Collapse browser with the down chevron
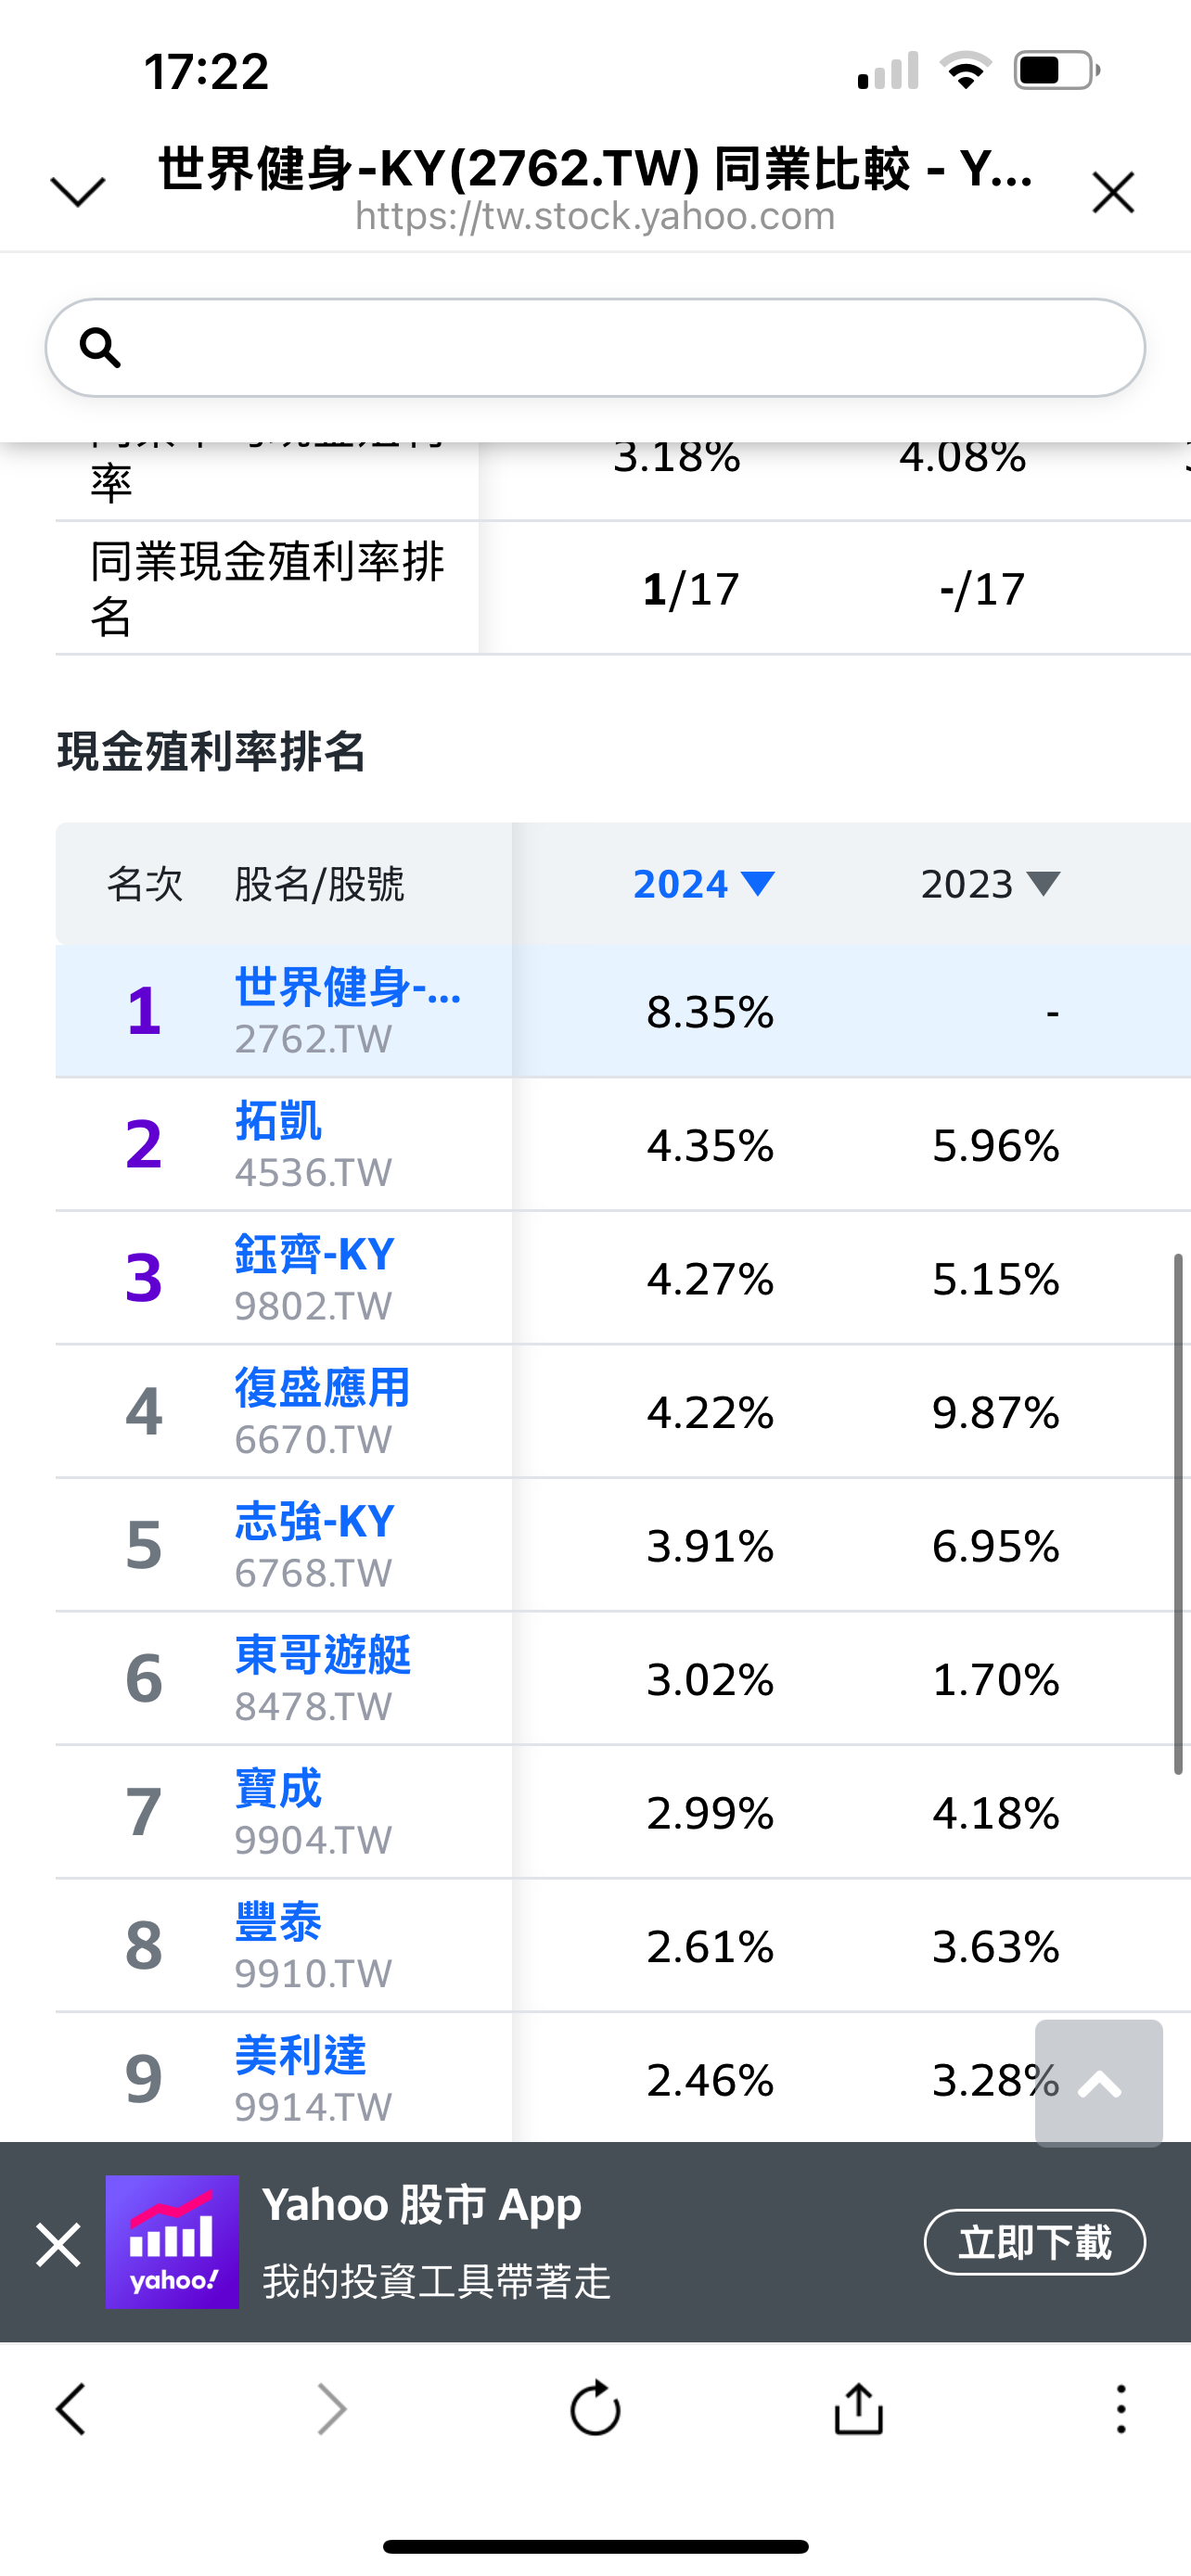1191x2576 pixels. point(78,191)
